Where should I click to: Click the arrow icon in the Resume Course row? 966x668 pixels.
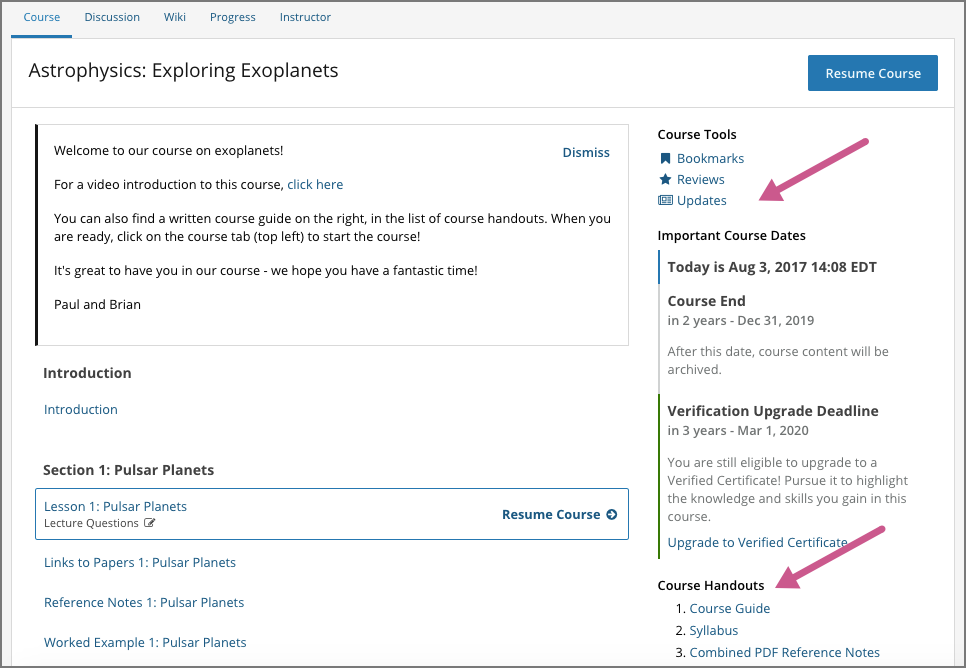pos(610,514)
